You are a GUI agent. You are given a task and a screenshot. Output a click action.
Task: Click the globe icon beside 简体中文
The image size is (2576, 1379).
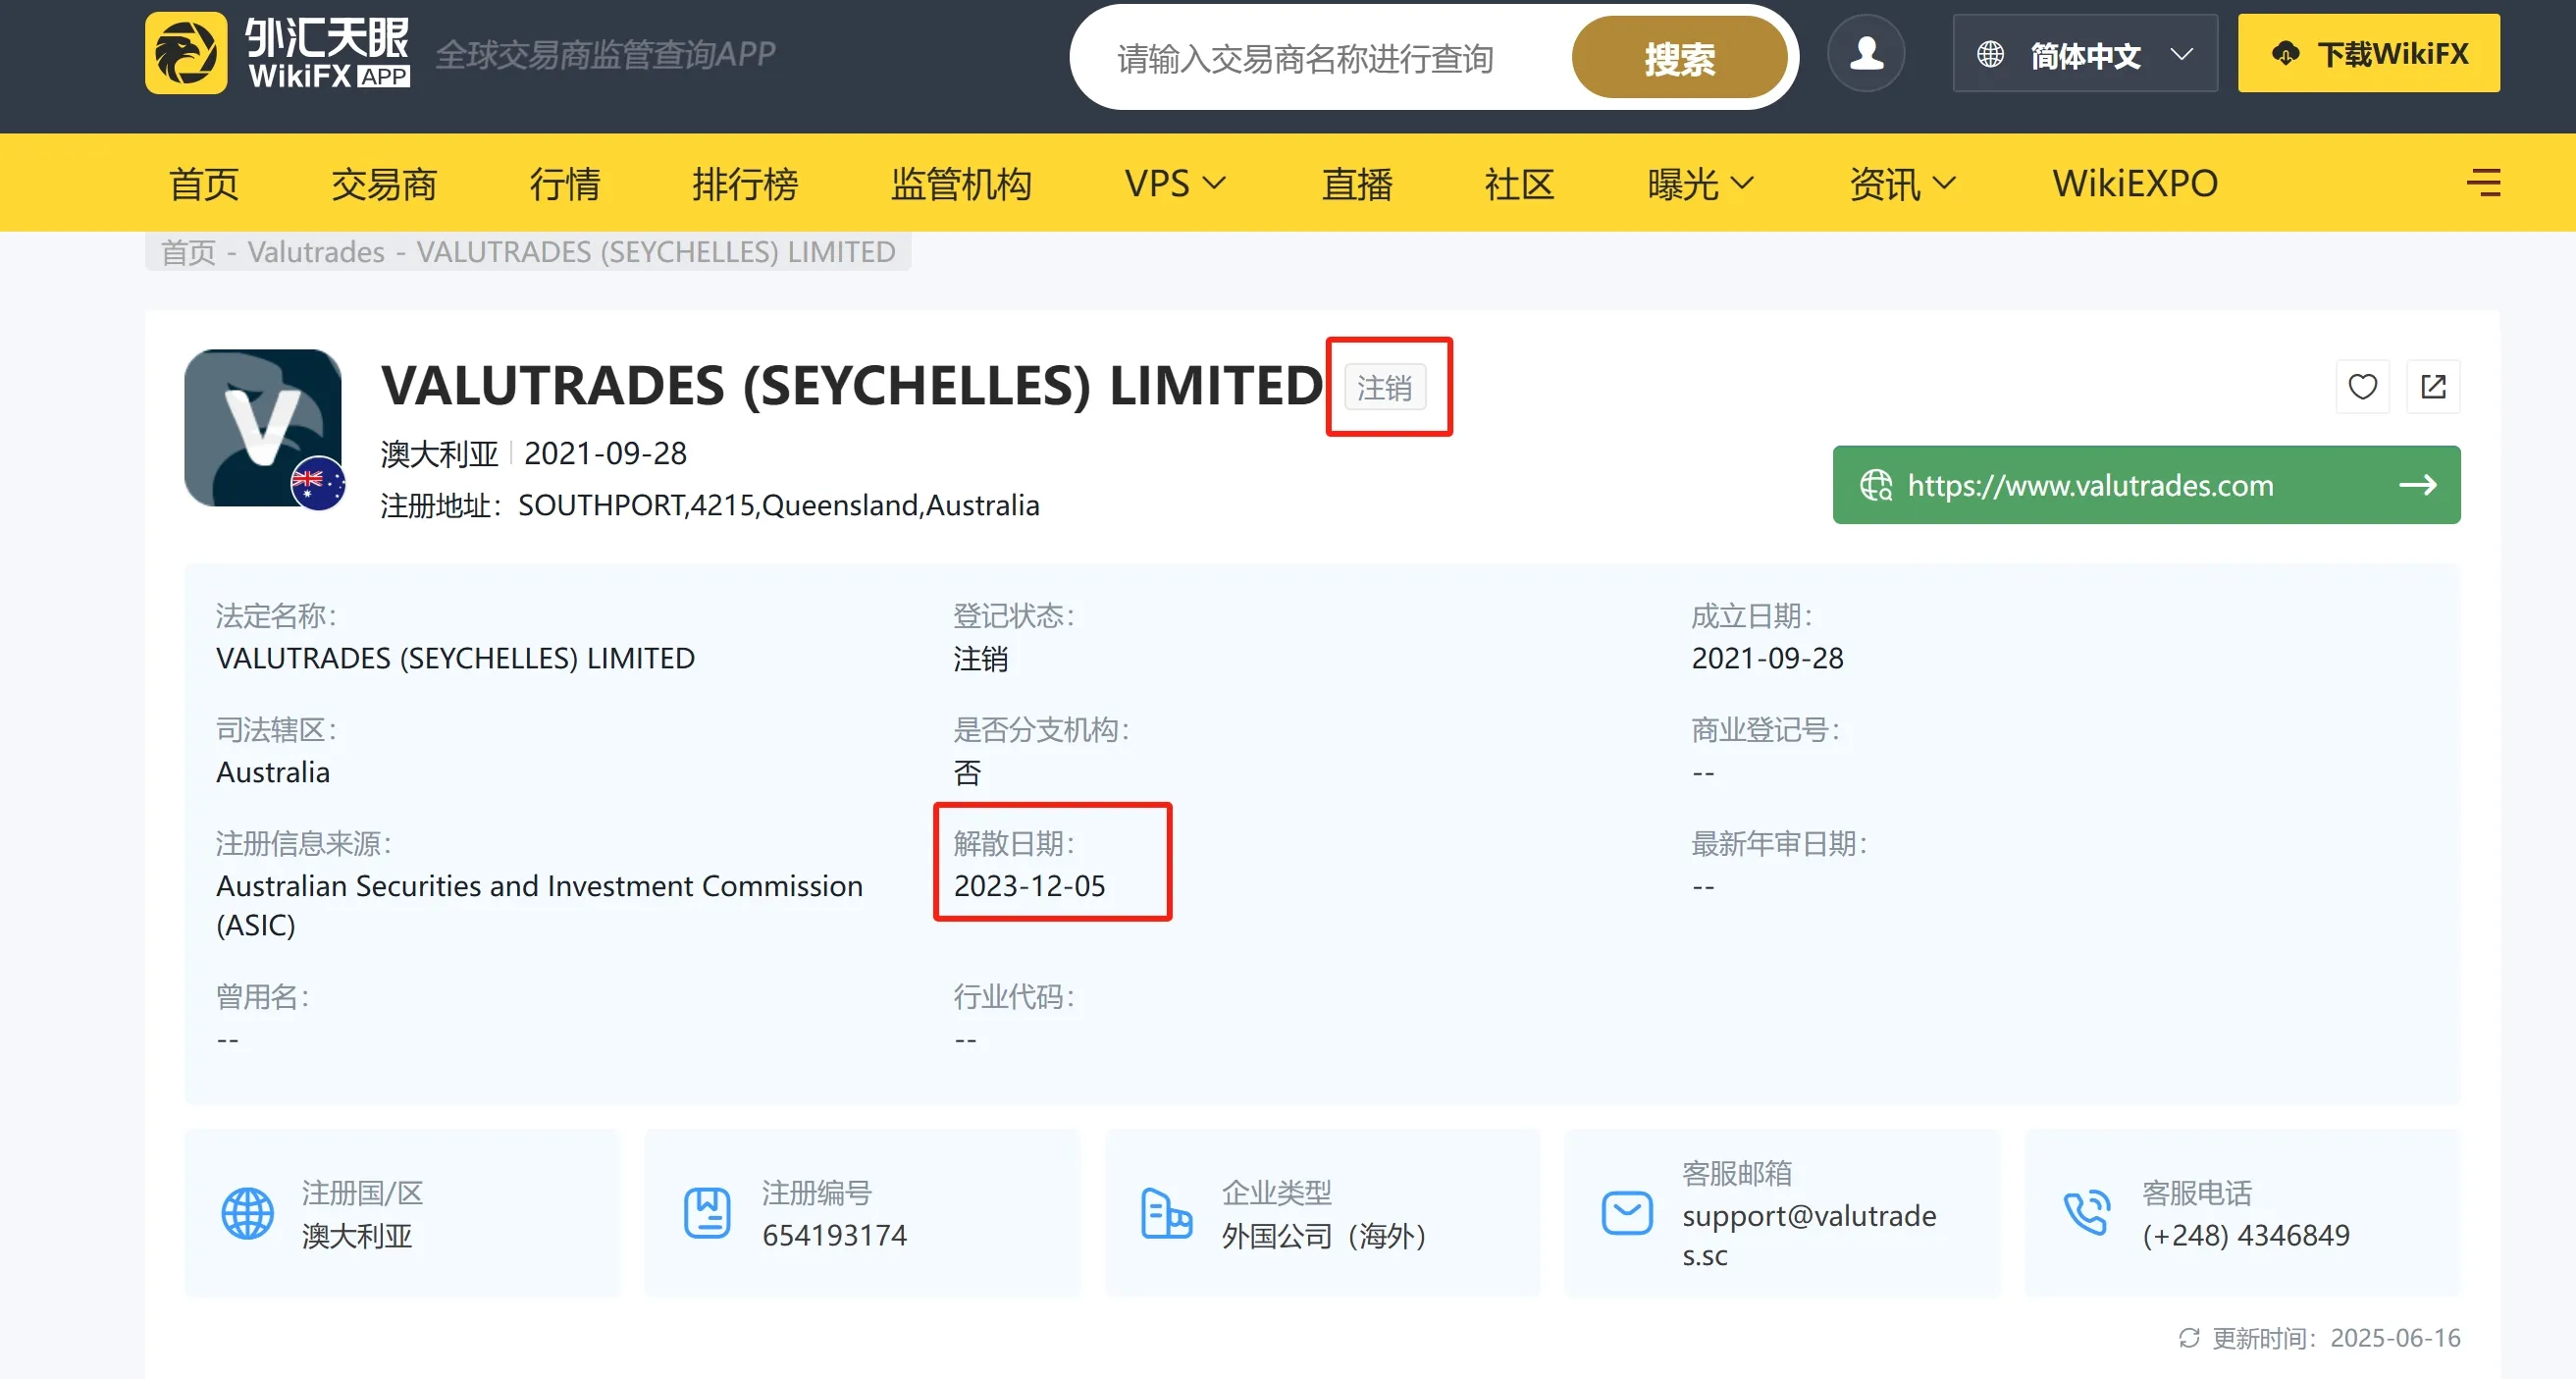pyautogui.click(x=1990, y=54)
